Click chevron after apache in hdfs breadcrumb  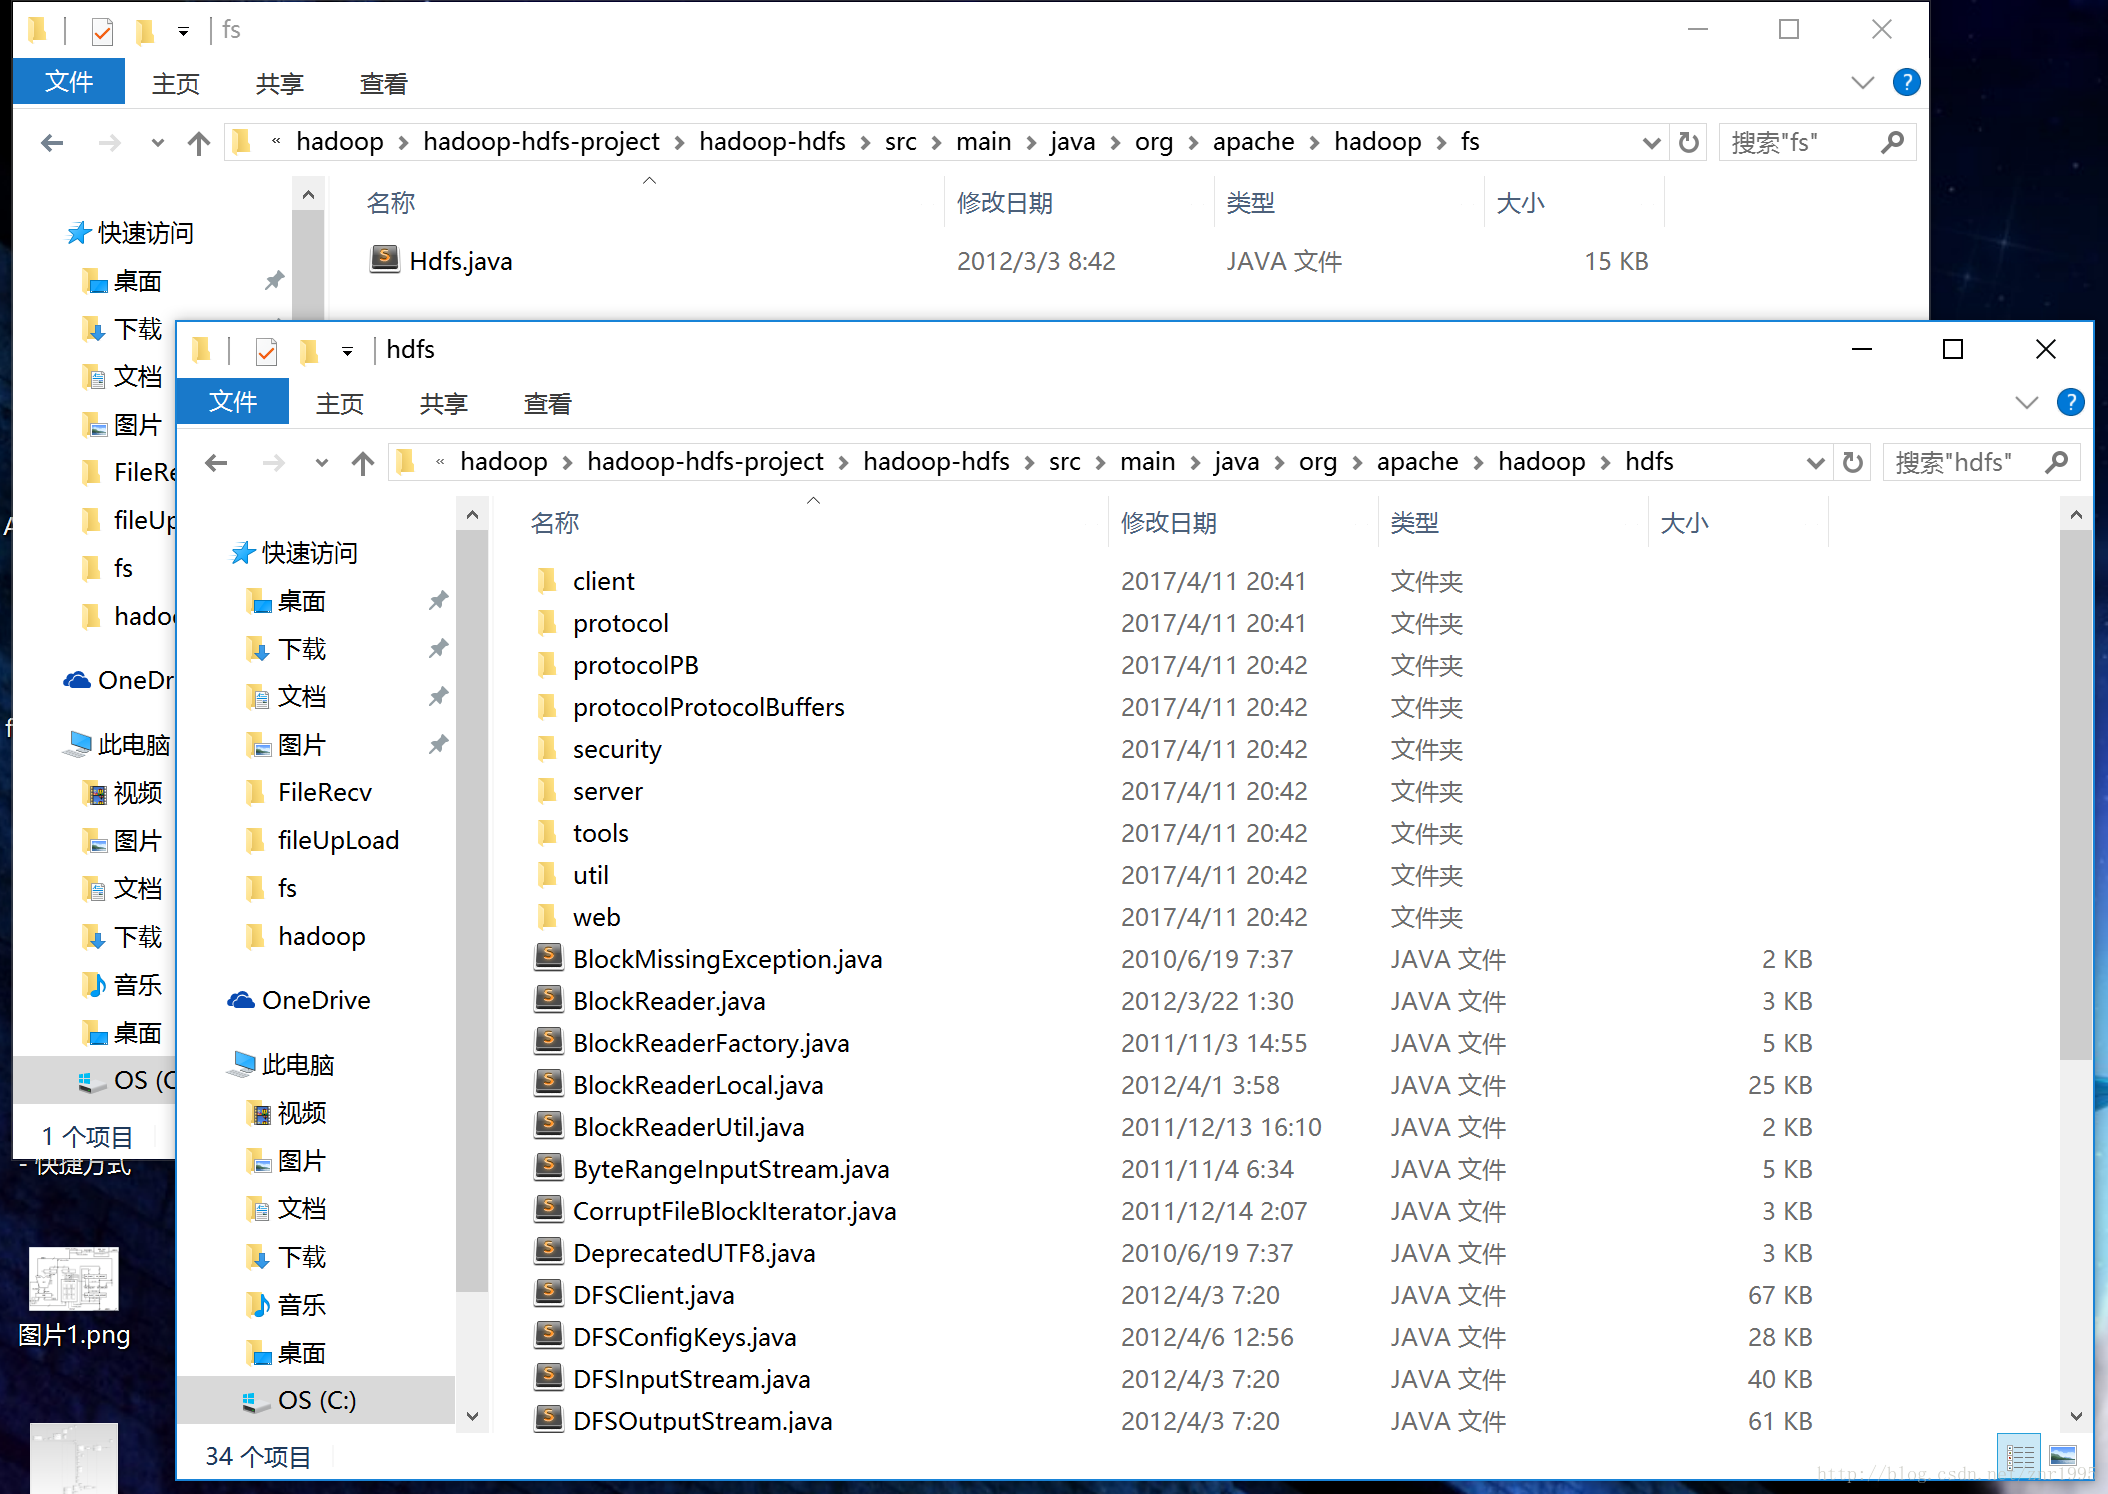[1478, 462]
